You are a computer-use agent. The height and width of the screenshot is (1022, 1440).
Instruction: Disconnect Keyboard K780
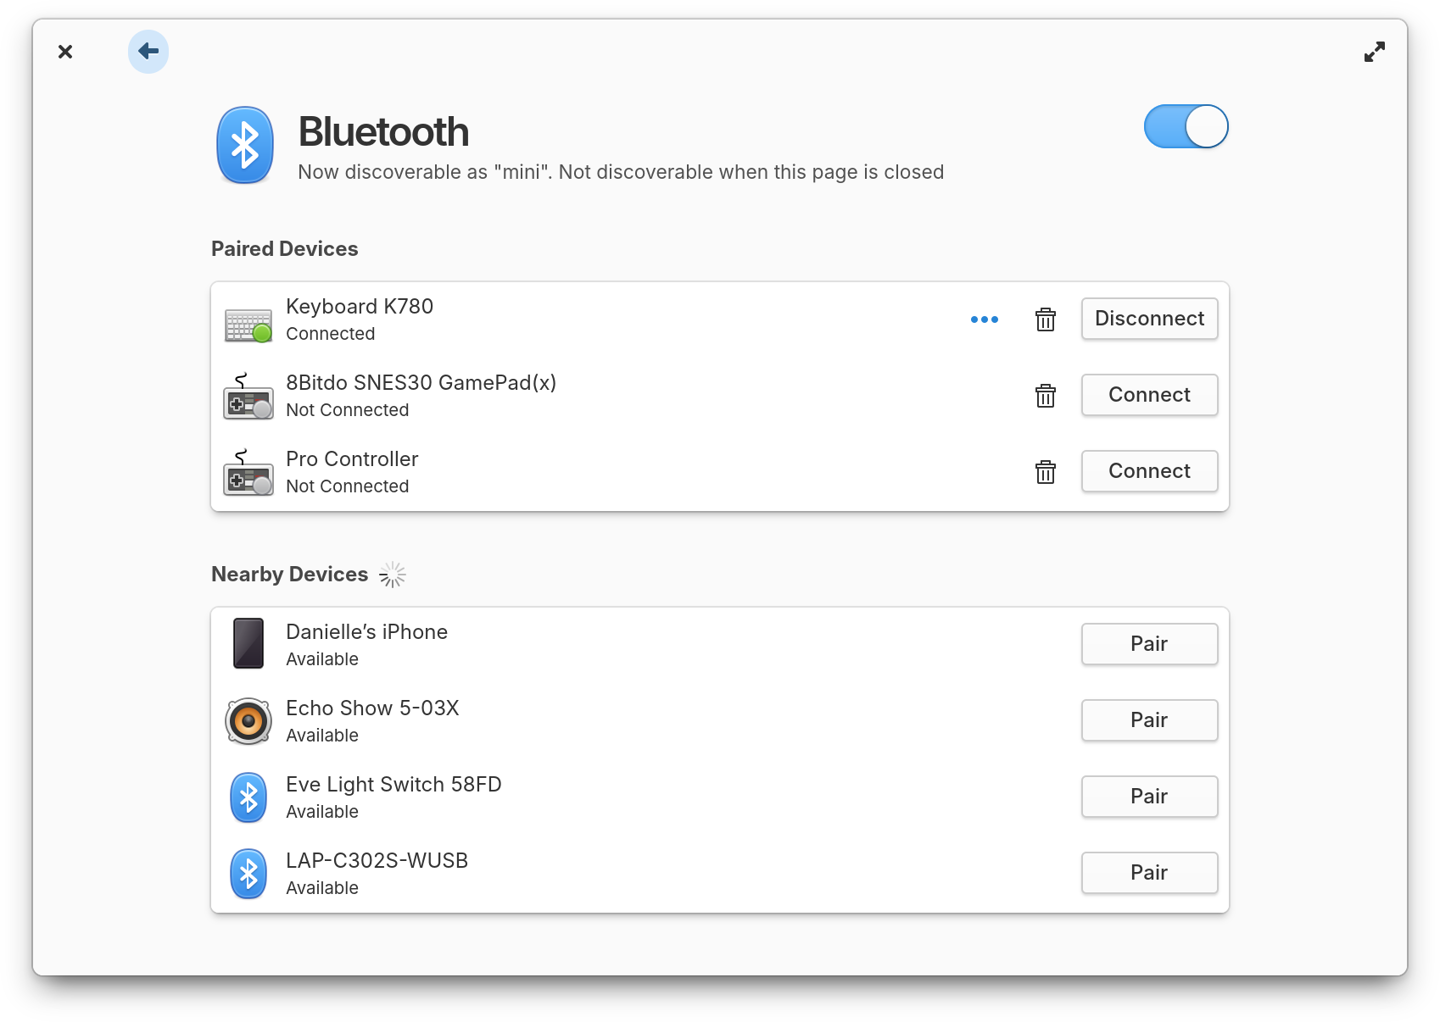[x=1149, y=319]
